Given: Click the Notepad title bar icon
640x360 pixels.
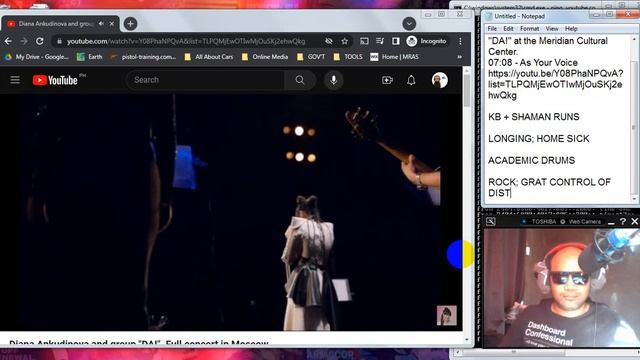Looking at the screenshot, I should pos(488,16).
